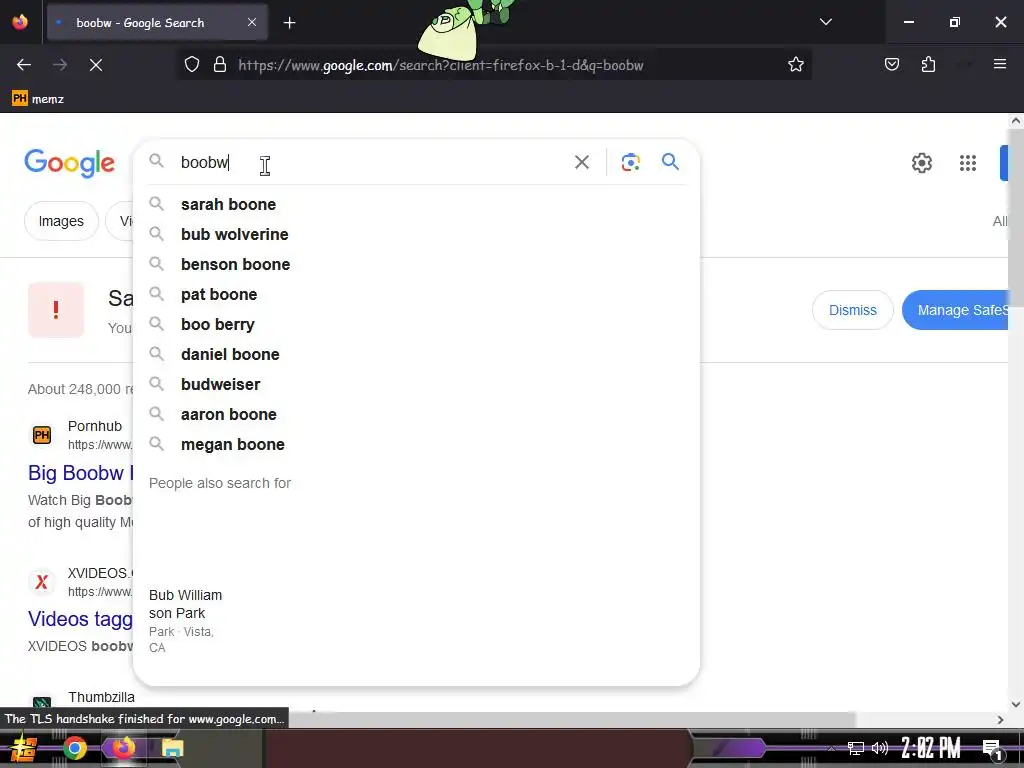Open the notification center icon
The height and width of the screenshot is (768, 1024).
coord(992,749)
